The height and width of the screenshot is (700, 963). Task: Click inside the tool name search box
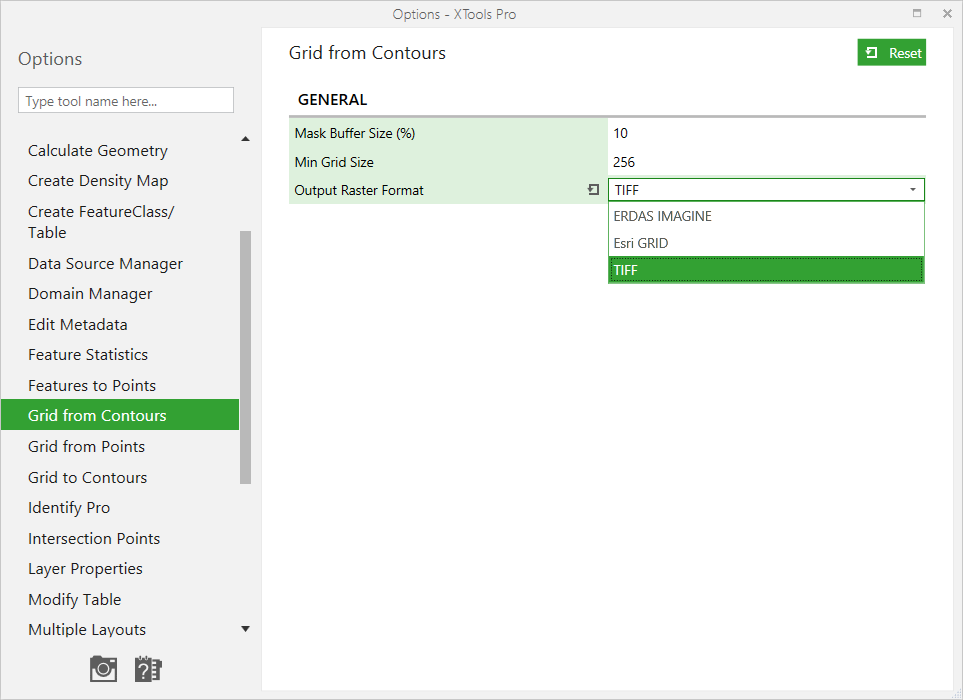pos(125,100)
